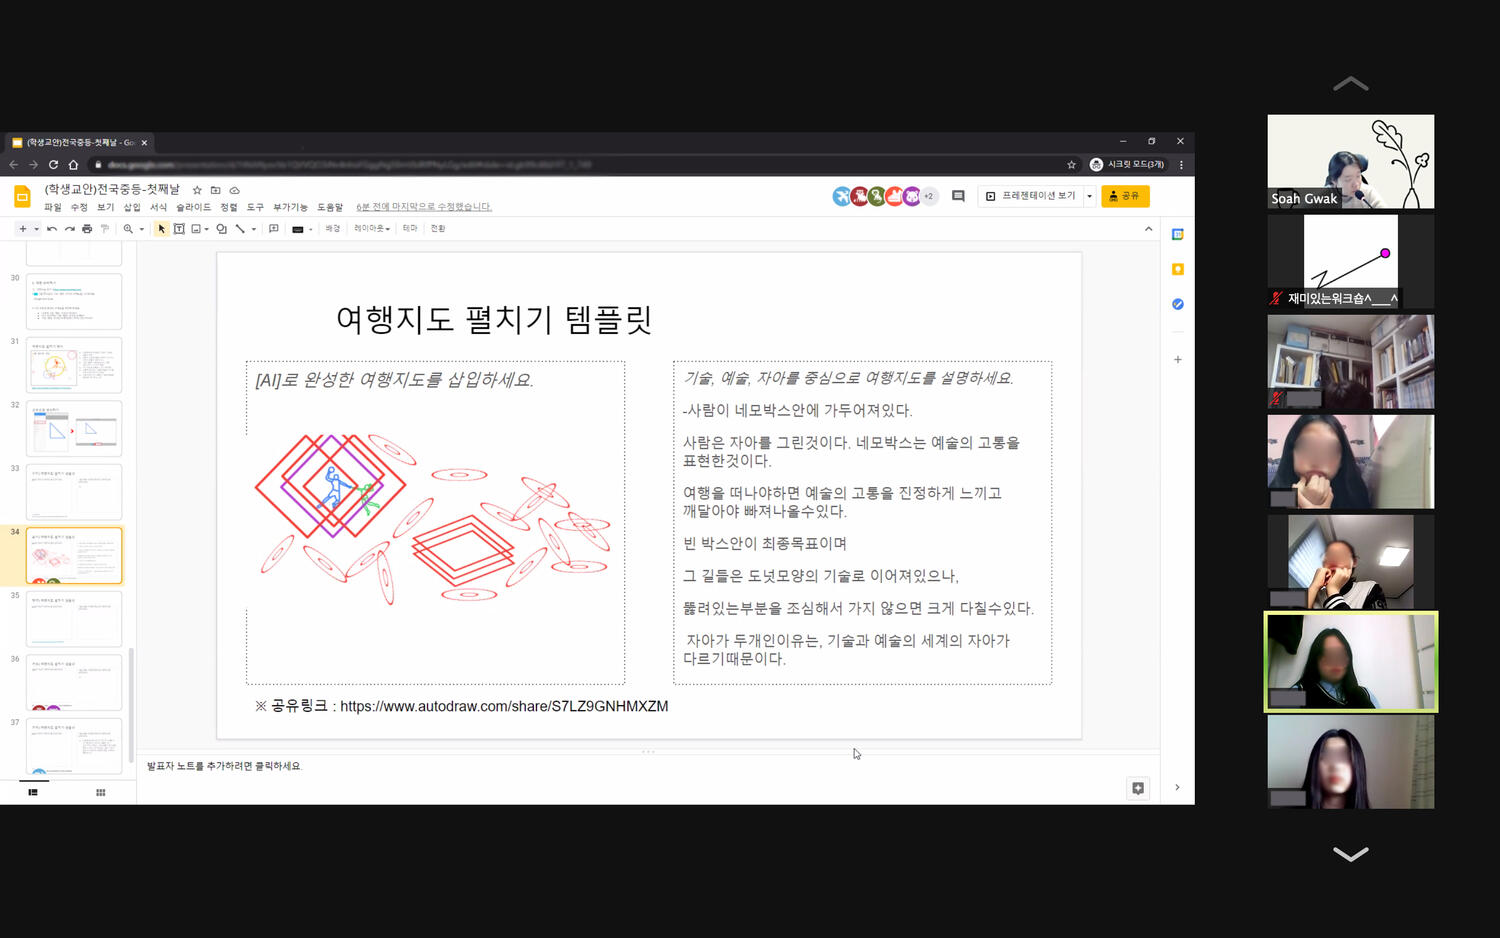
Task: Show earlier participants with the video panel up arrow
Action: (x=1351, y=84)
